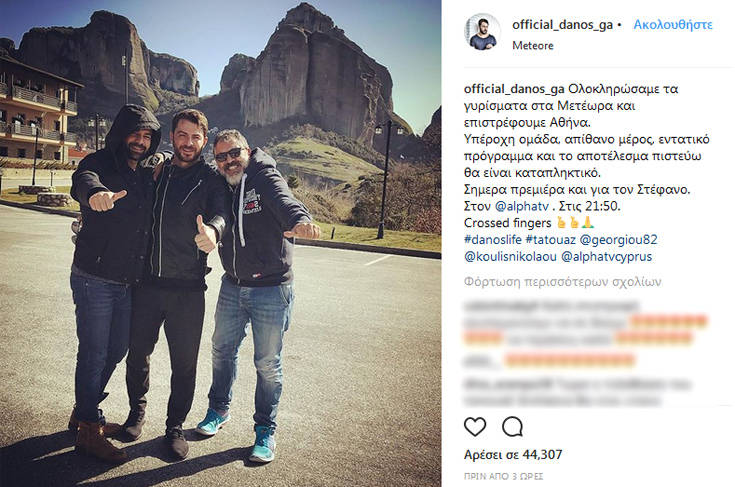Image resolution: width=735 pixels, height=487 pixels.
Task: Follow the account via Ακολουθήστε
Action: point(673,25)
